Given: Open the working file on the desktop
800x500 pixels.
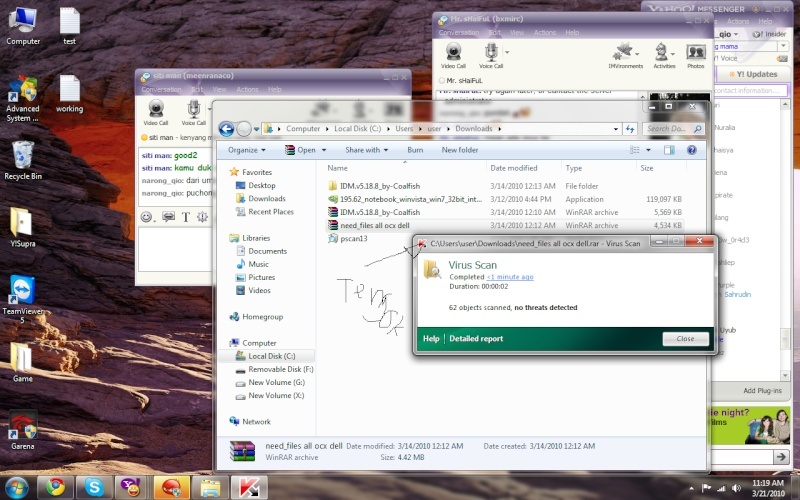Looking at the screenshot, I should [x=69, y=94].
